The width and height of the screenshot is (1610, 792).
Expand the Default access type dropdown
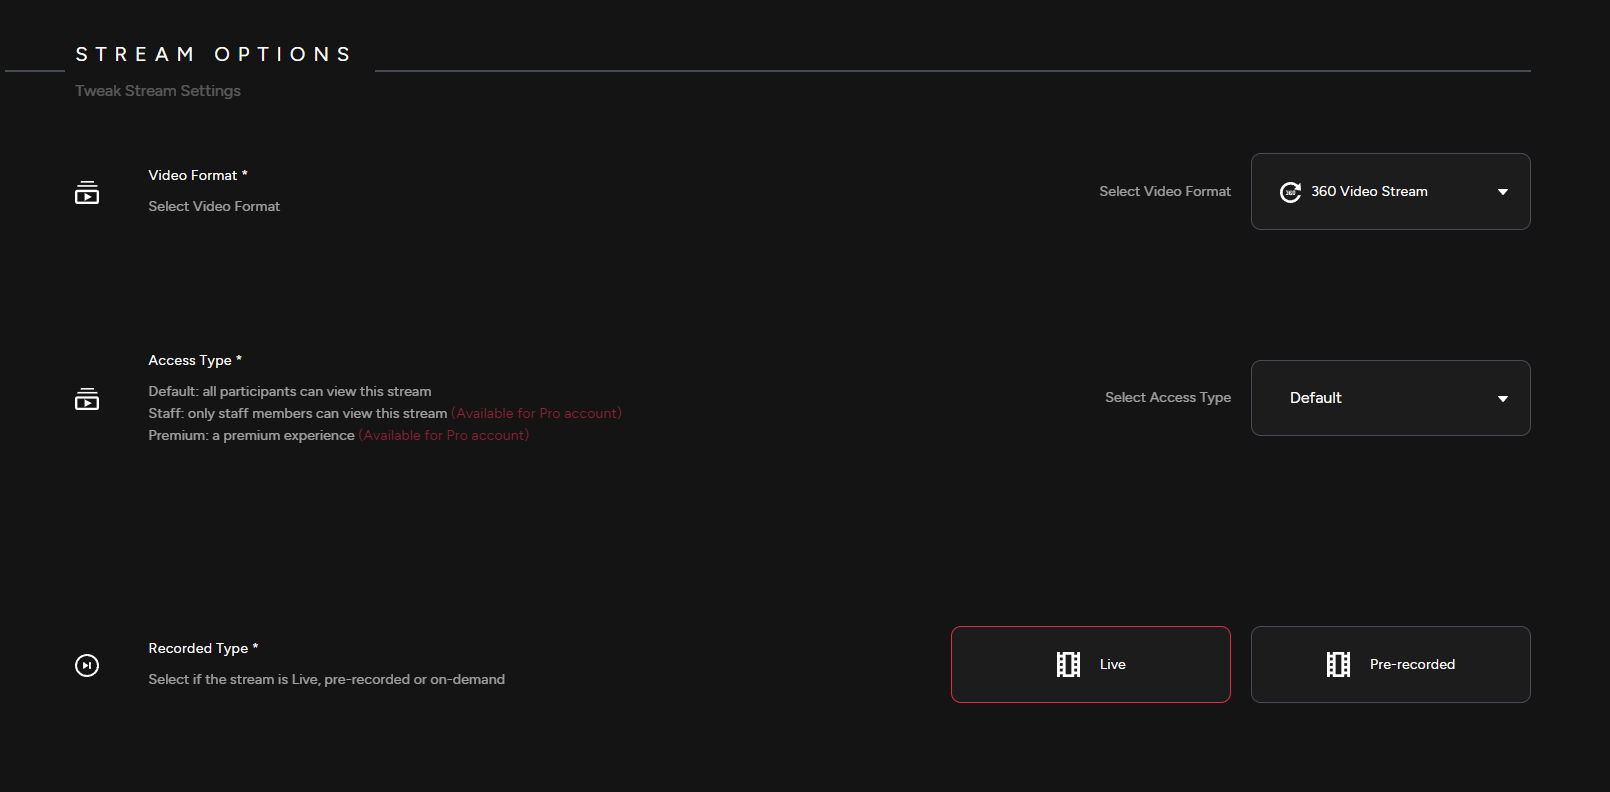pyautogui.click(x=1389, y=398)
